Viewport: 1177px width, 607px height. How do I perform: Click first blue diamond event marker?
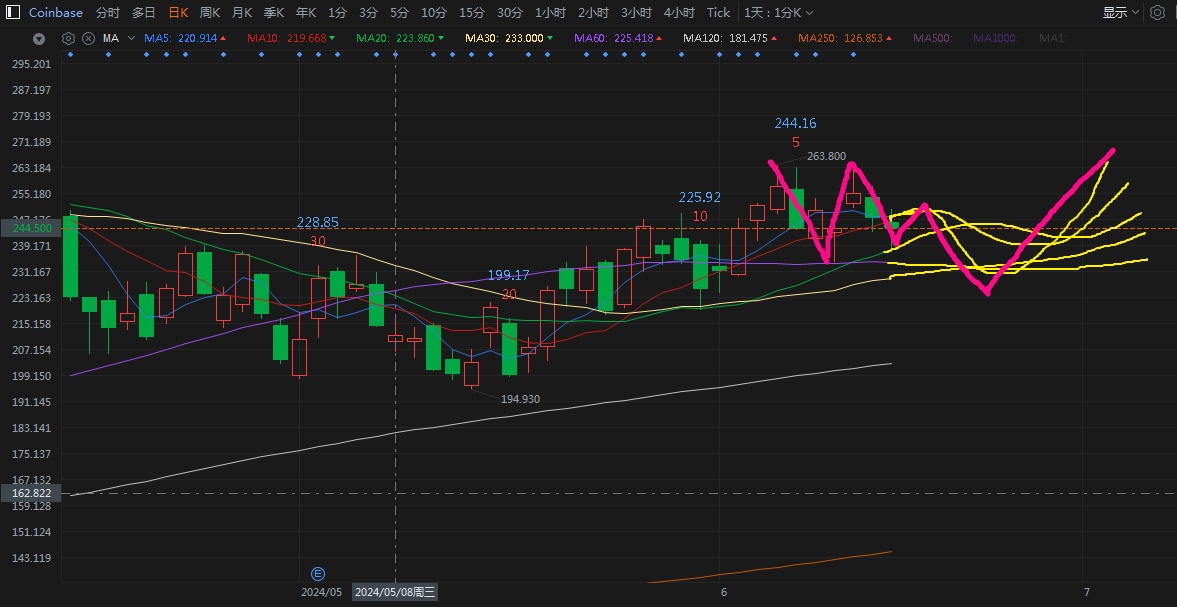point(69,55)
